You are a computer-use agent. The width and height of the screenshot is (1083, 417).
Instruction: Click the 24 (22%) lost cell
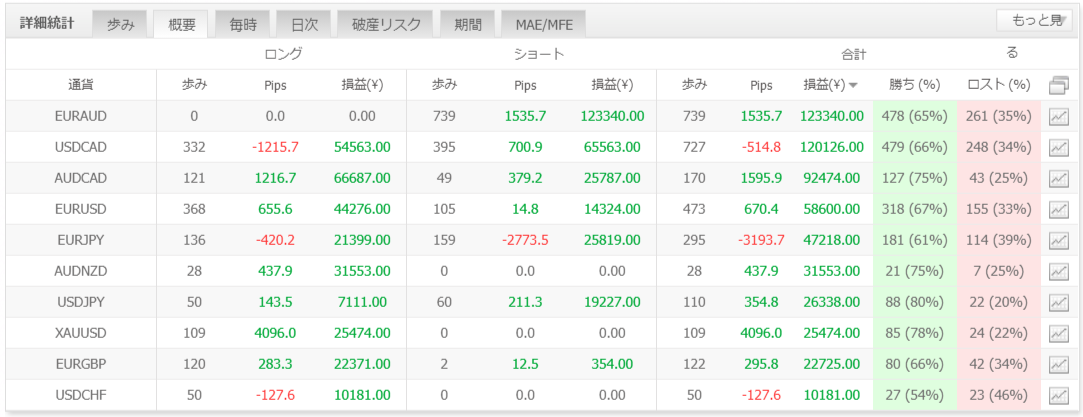999,333
